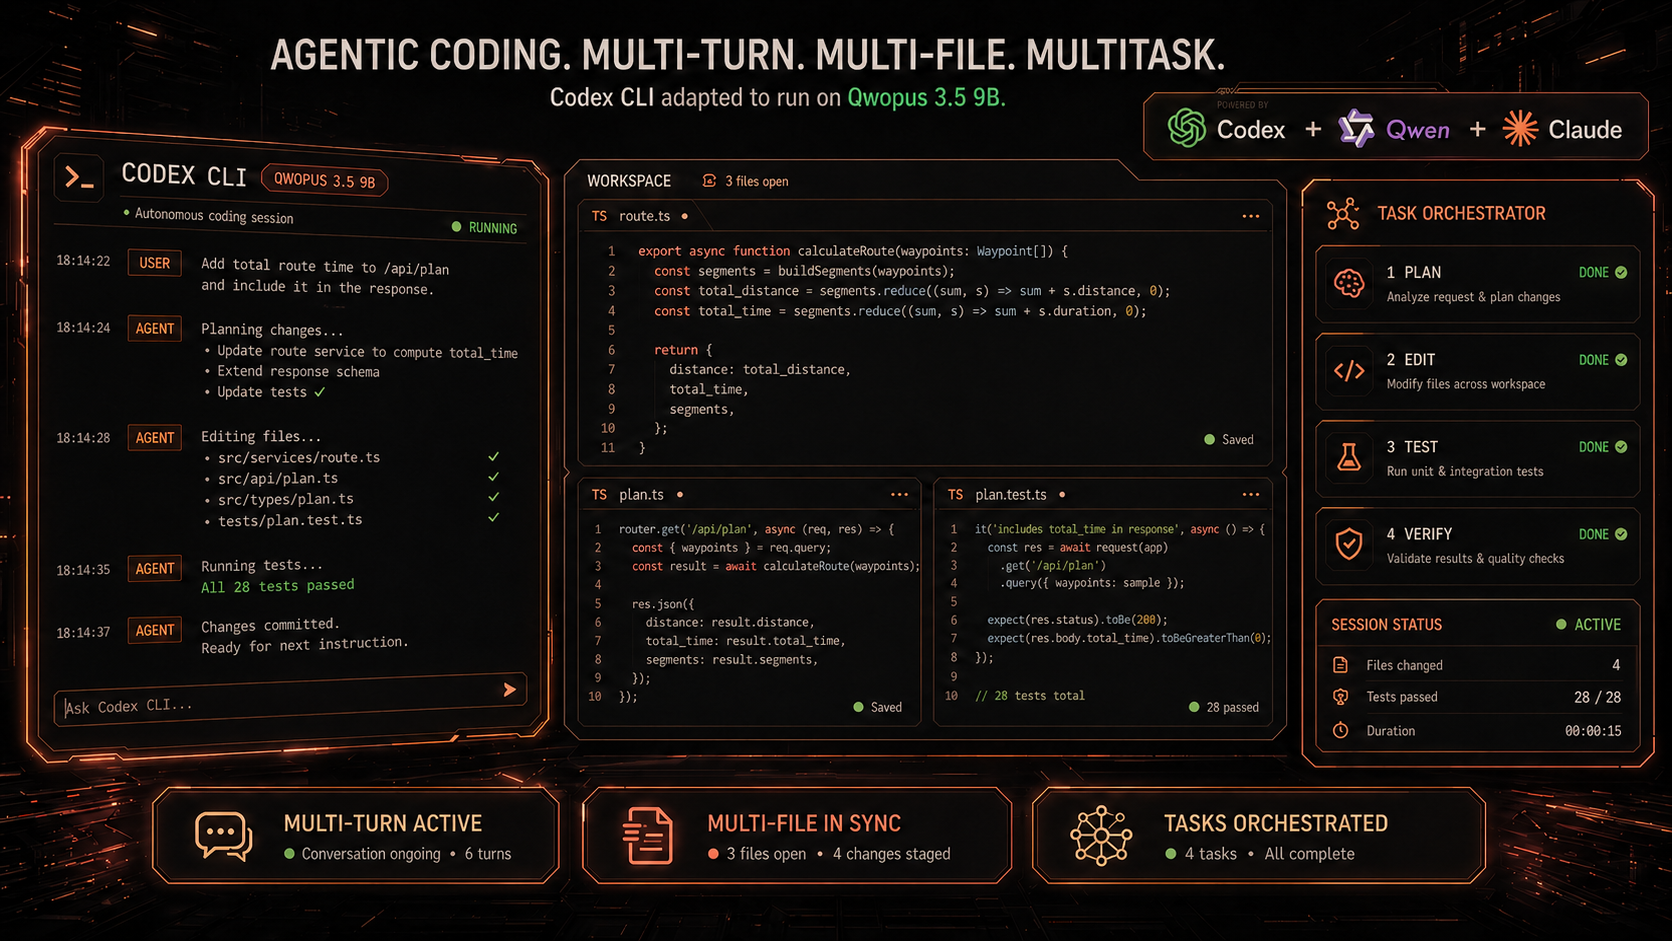1672x941 pixels.
Task: Click the Qwopus 3.5 9B green headline text
Action: coord(926,97)
